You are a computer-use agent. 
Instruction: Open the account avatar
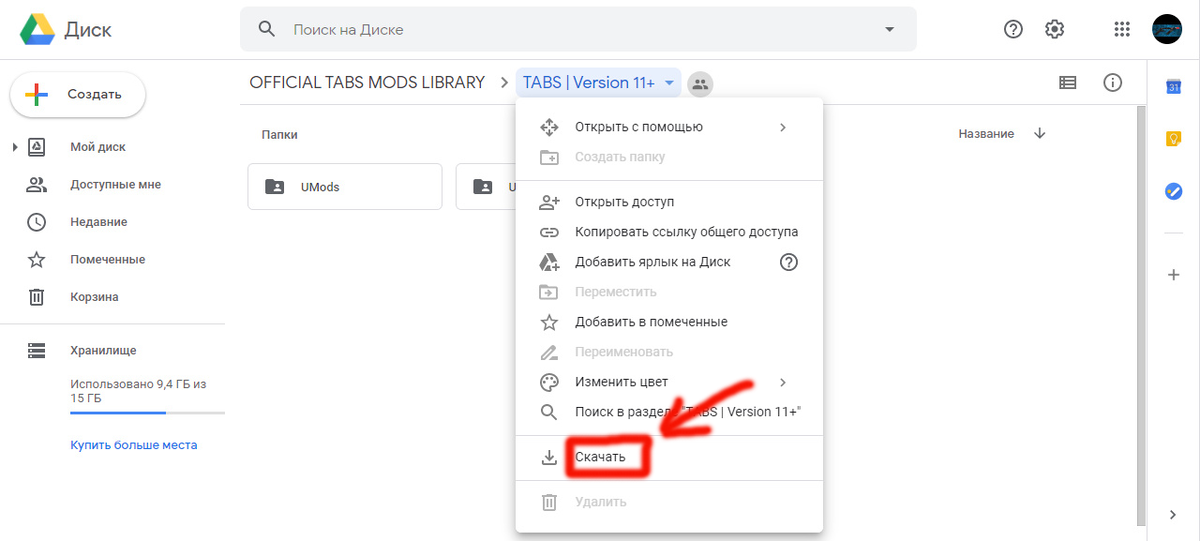point(1168,29)
